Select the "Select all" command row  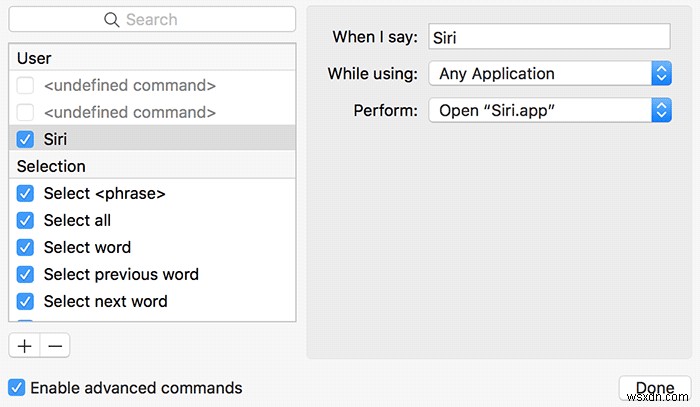tap(152, 220)
